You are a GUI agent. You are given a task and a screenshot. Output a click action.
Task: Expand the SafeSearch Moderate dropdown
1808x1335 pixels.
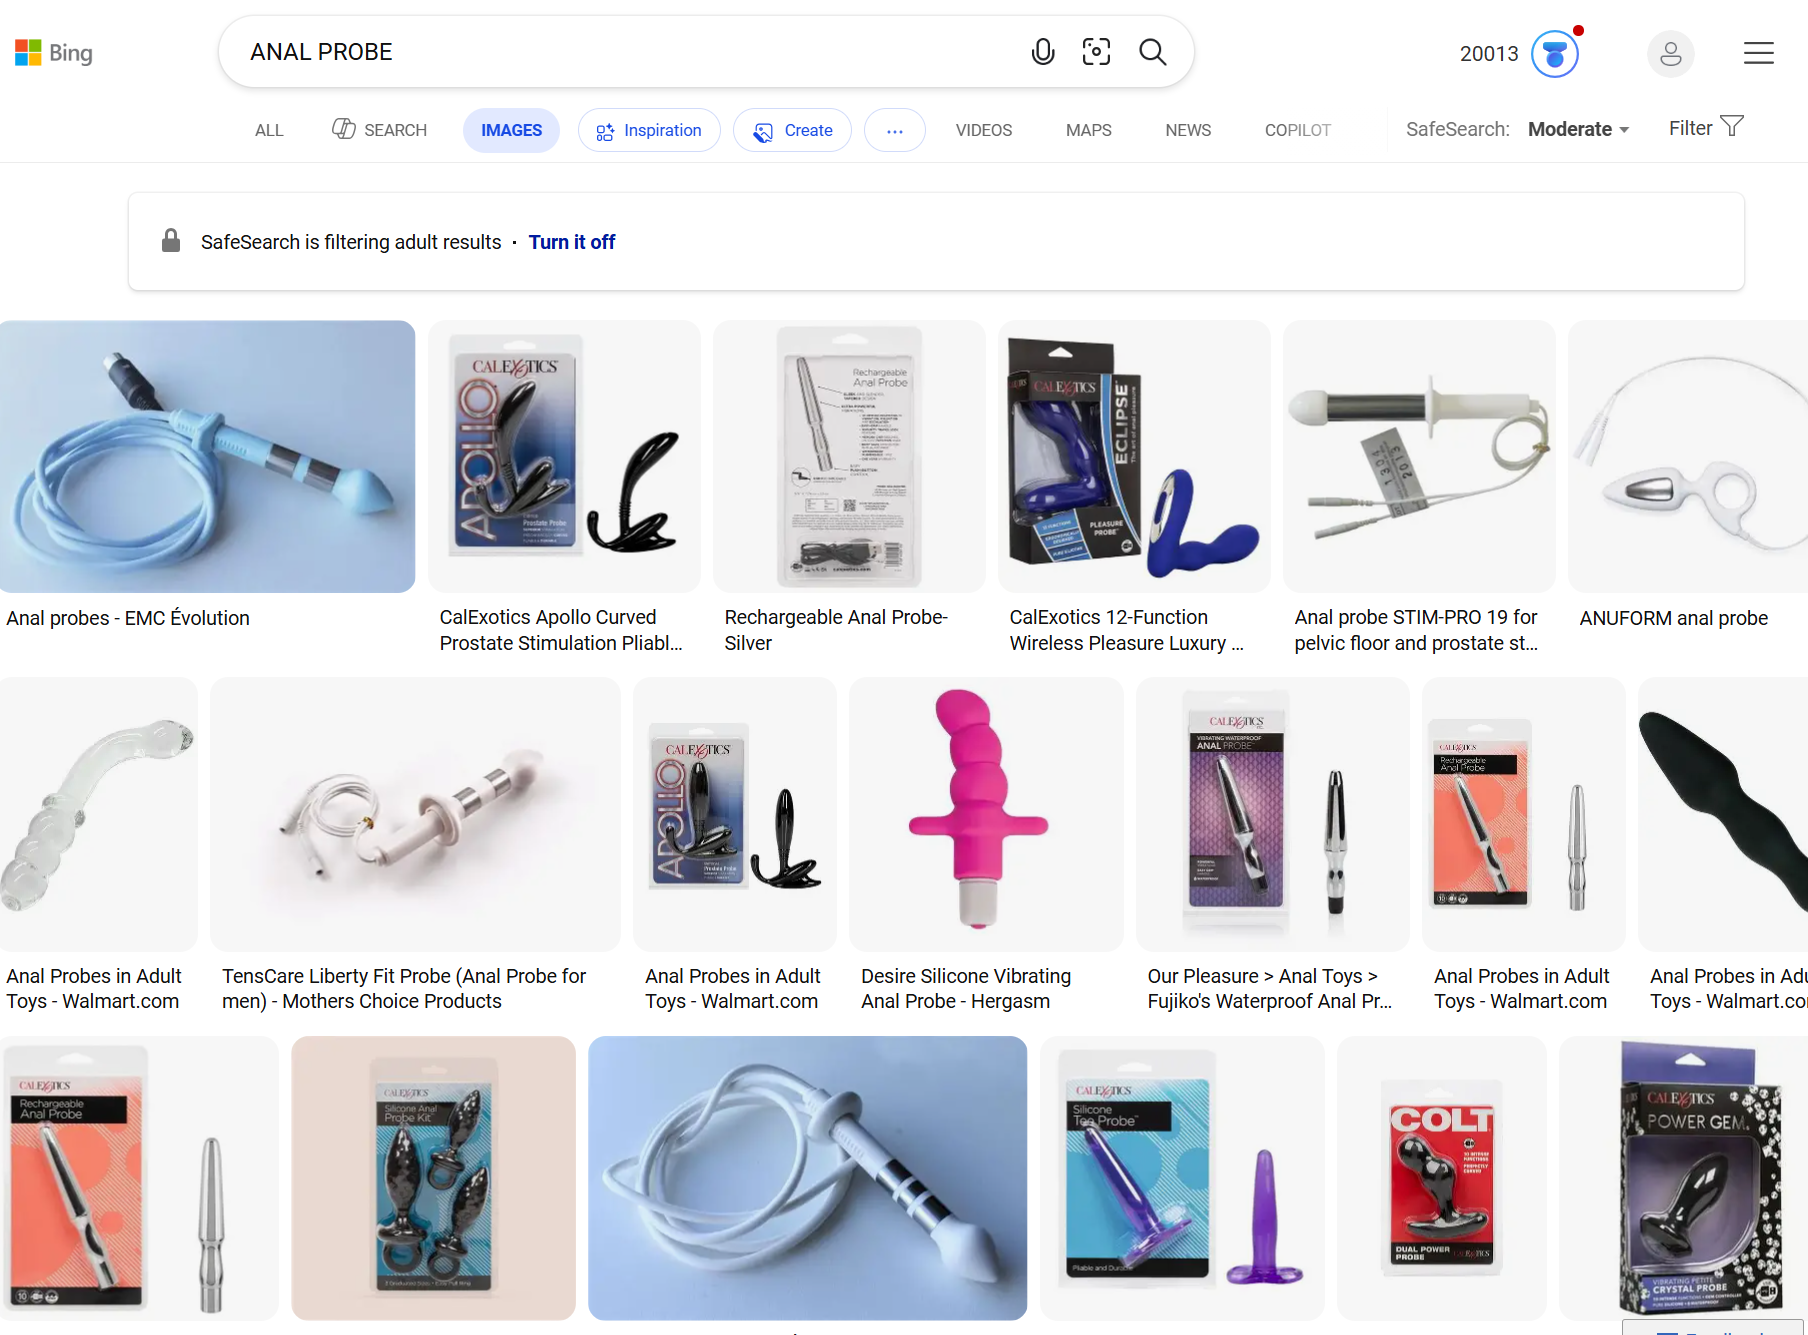[x=1578, y=129]
